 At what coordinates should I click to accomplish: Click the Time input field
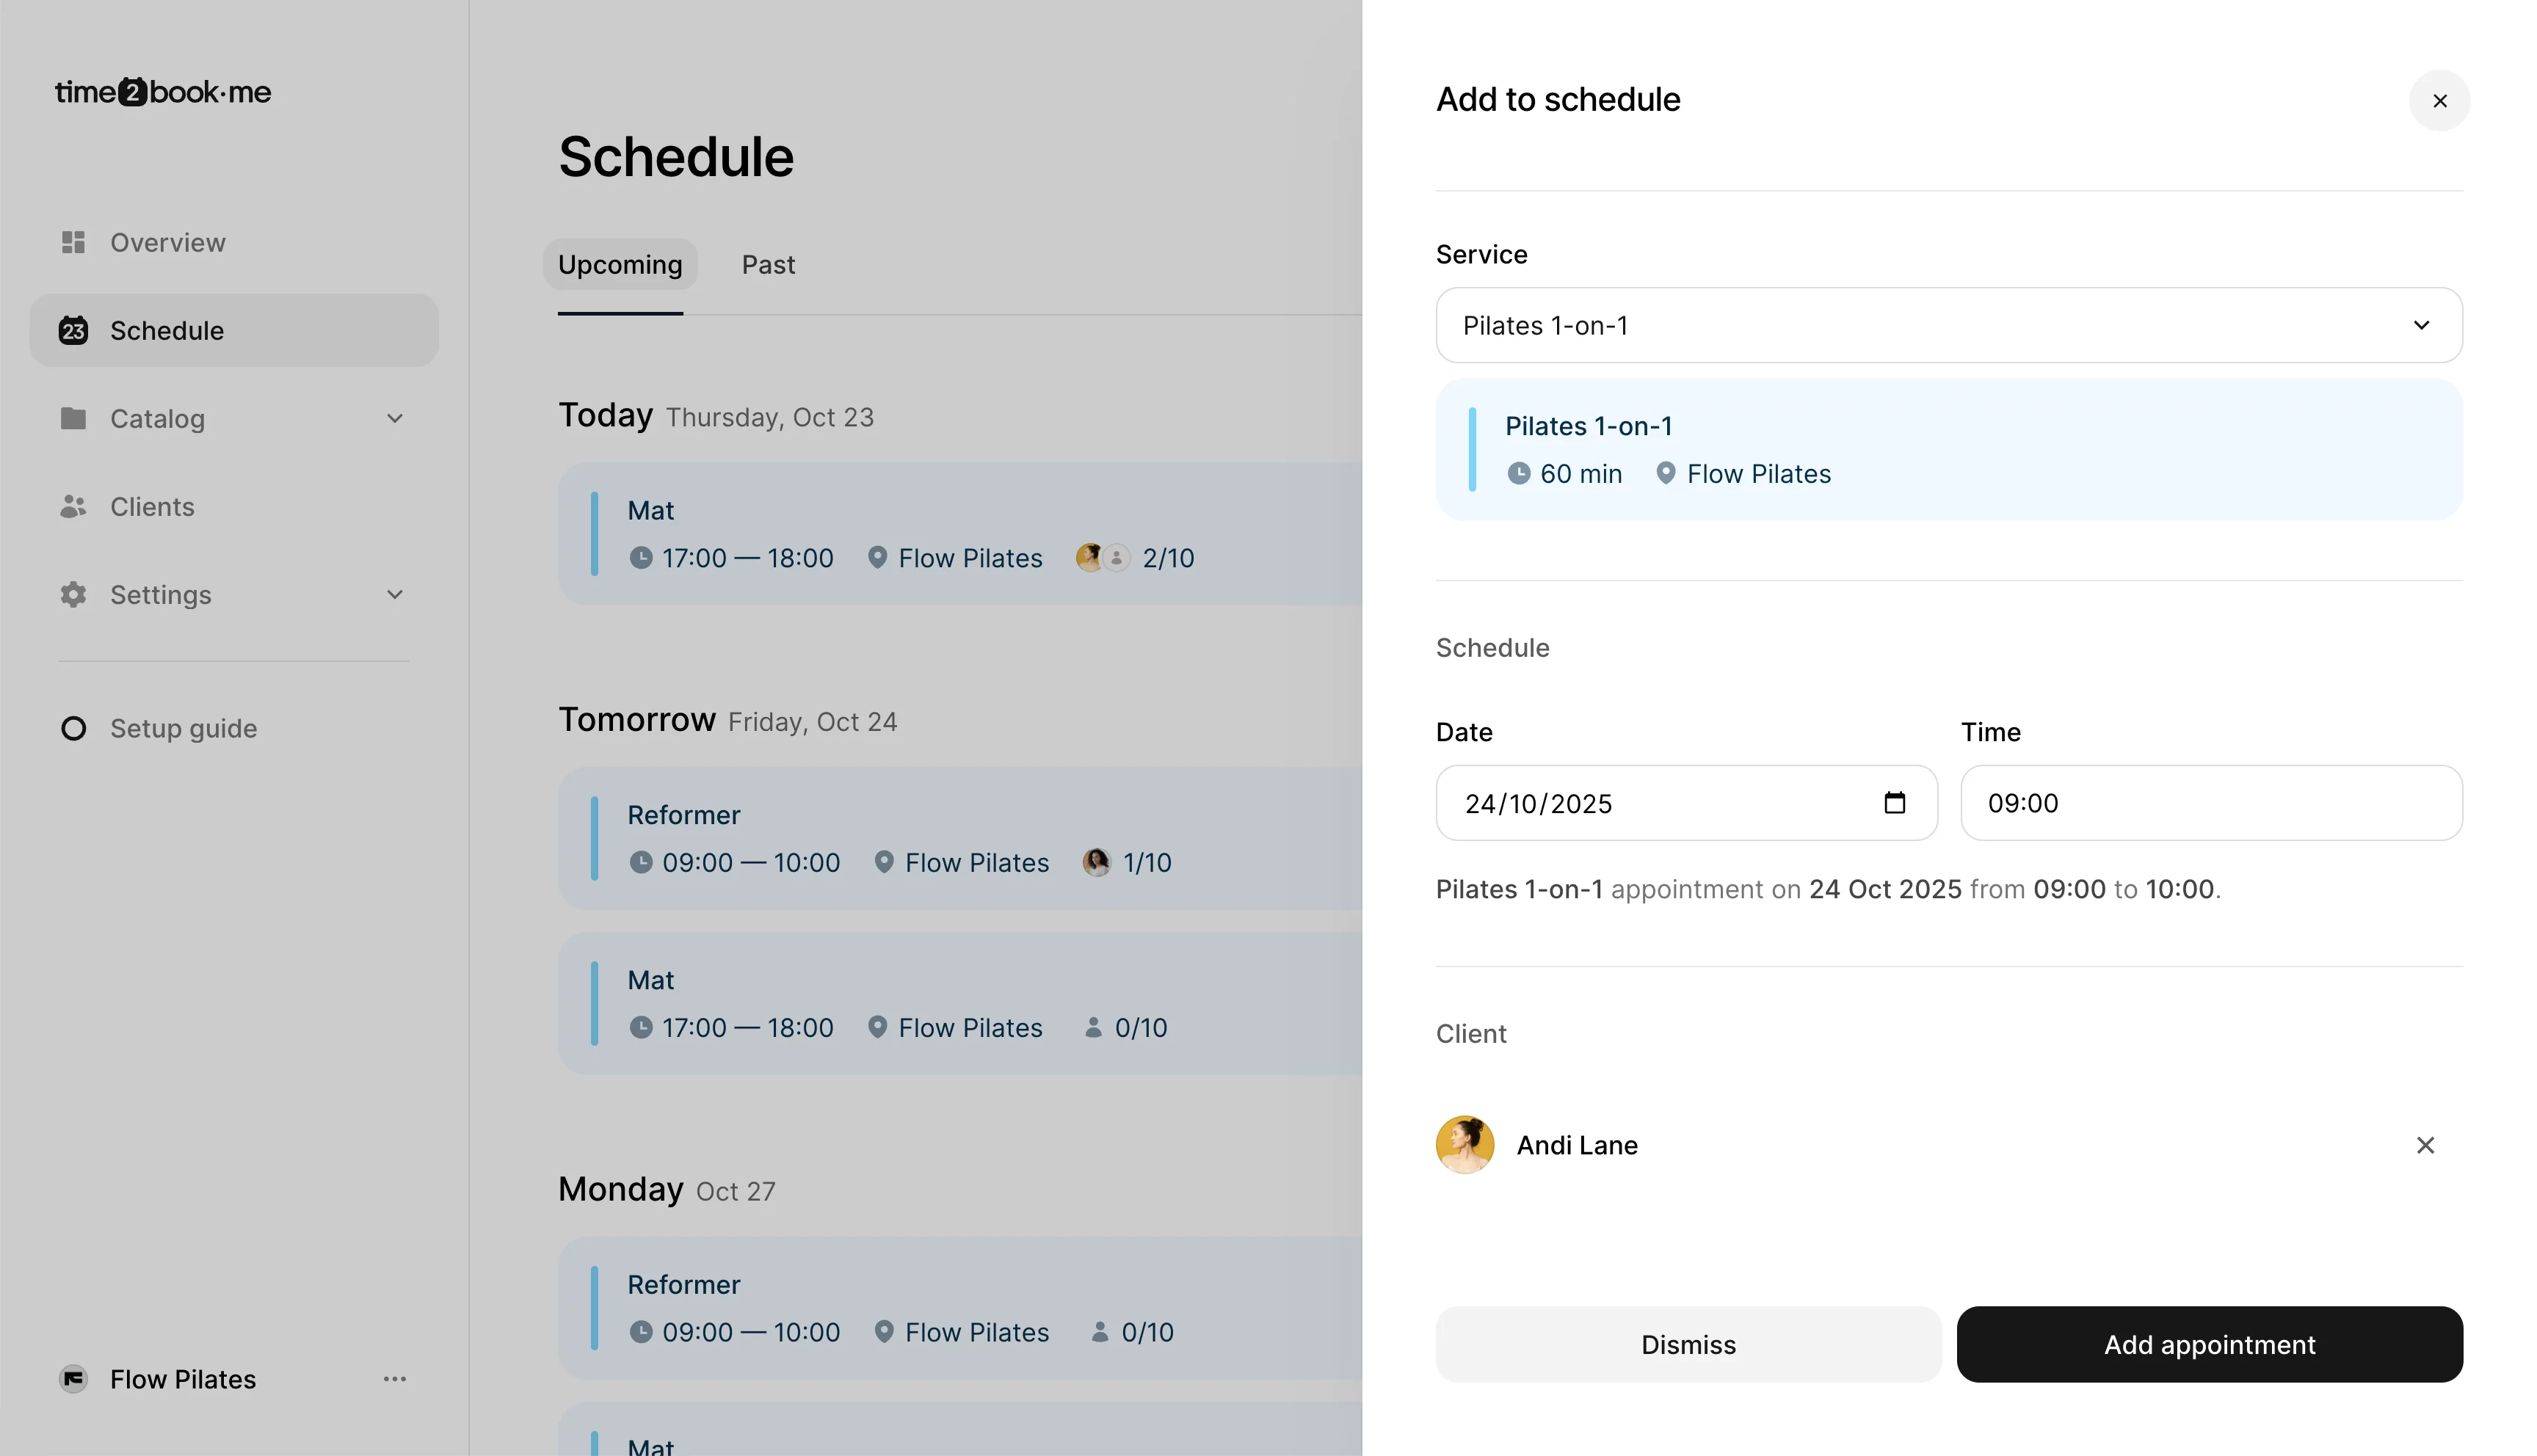(x=2210, y=803)
